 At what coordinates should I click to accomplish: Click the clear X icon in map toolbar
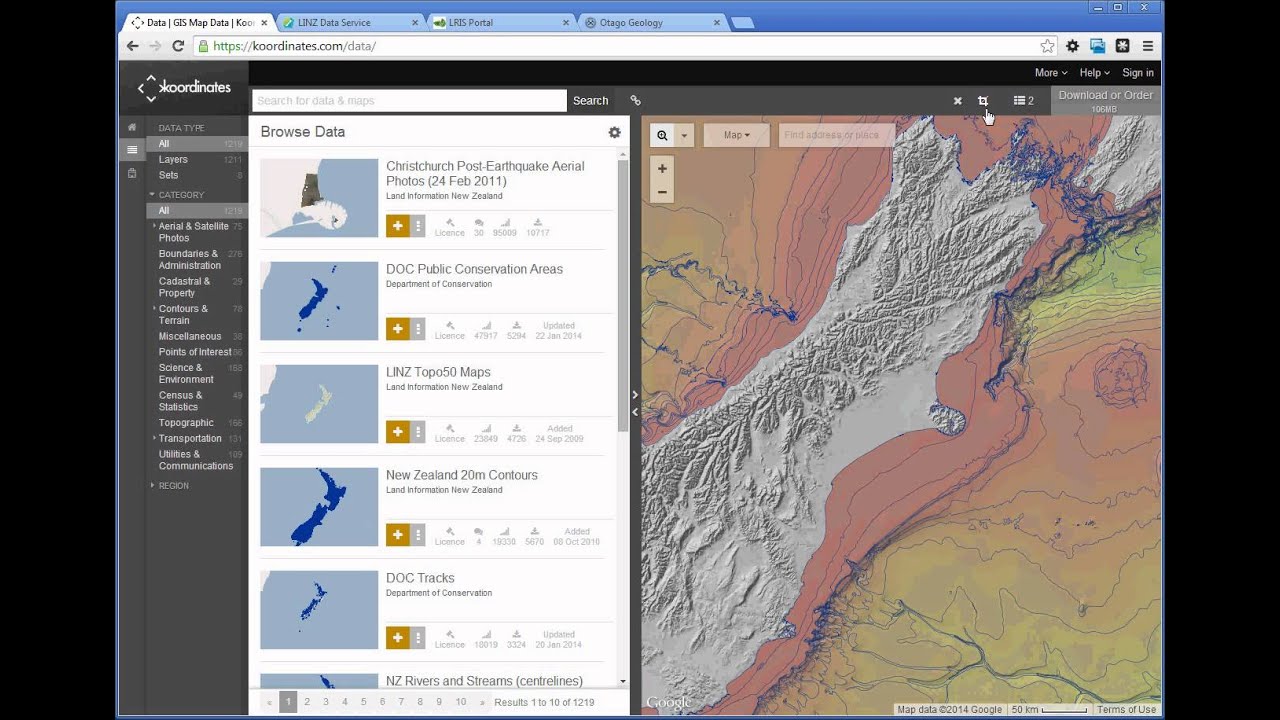[957, 101]
